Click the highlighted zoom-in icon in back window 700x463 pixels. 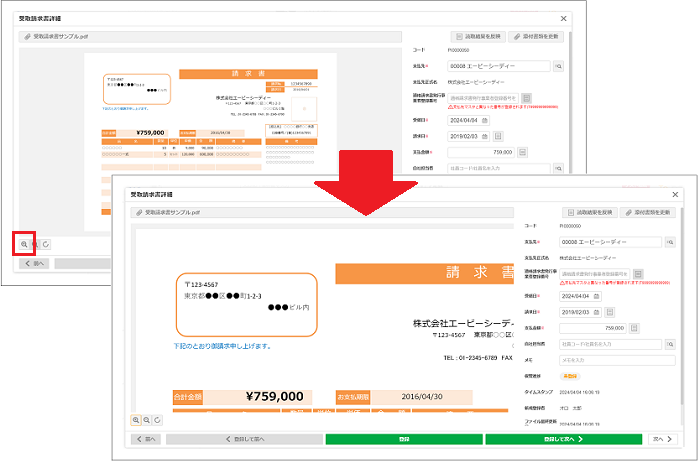point(24,244)
